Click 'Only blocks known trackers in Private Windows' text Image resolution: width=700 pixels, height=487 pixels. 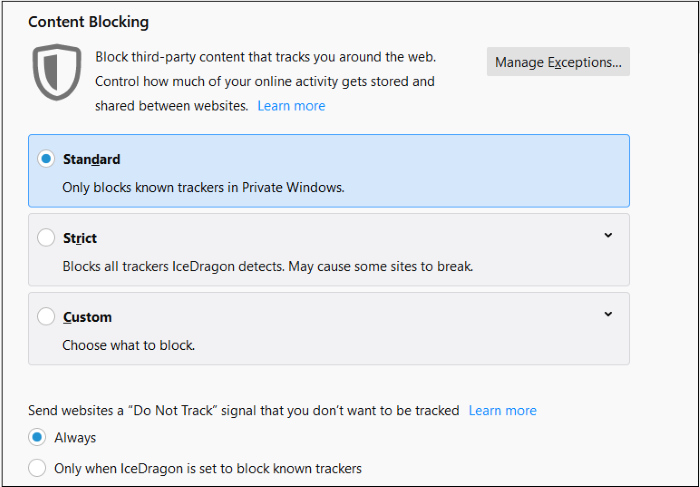[203, 187]
